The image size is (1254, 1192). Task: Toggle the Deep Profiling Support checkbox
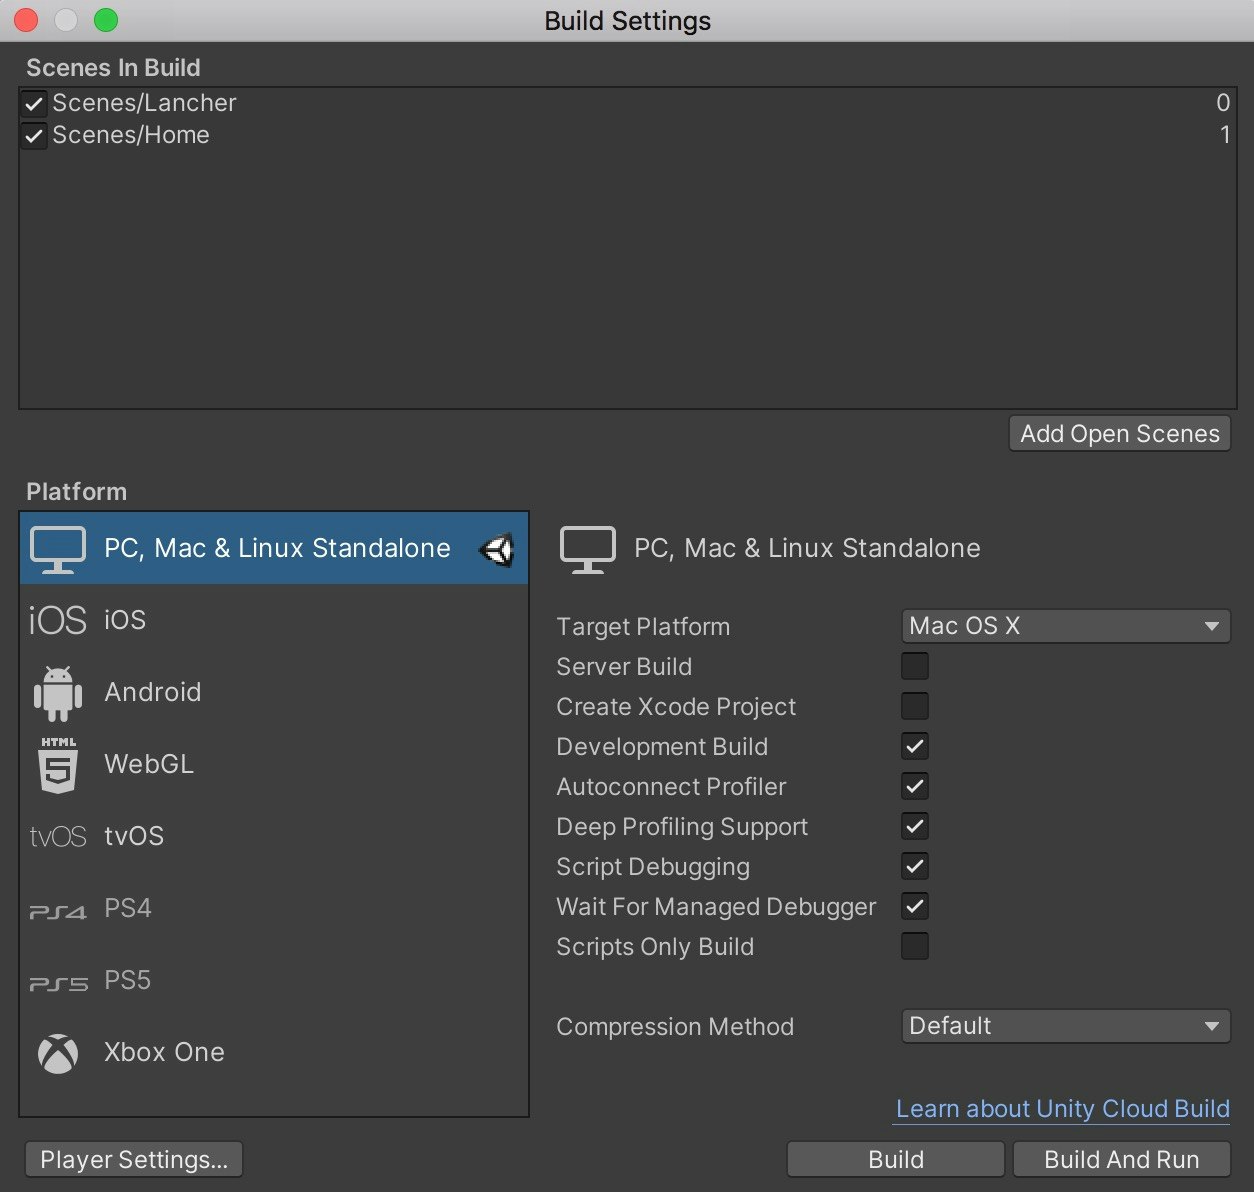click(915, 826)
